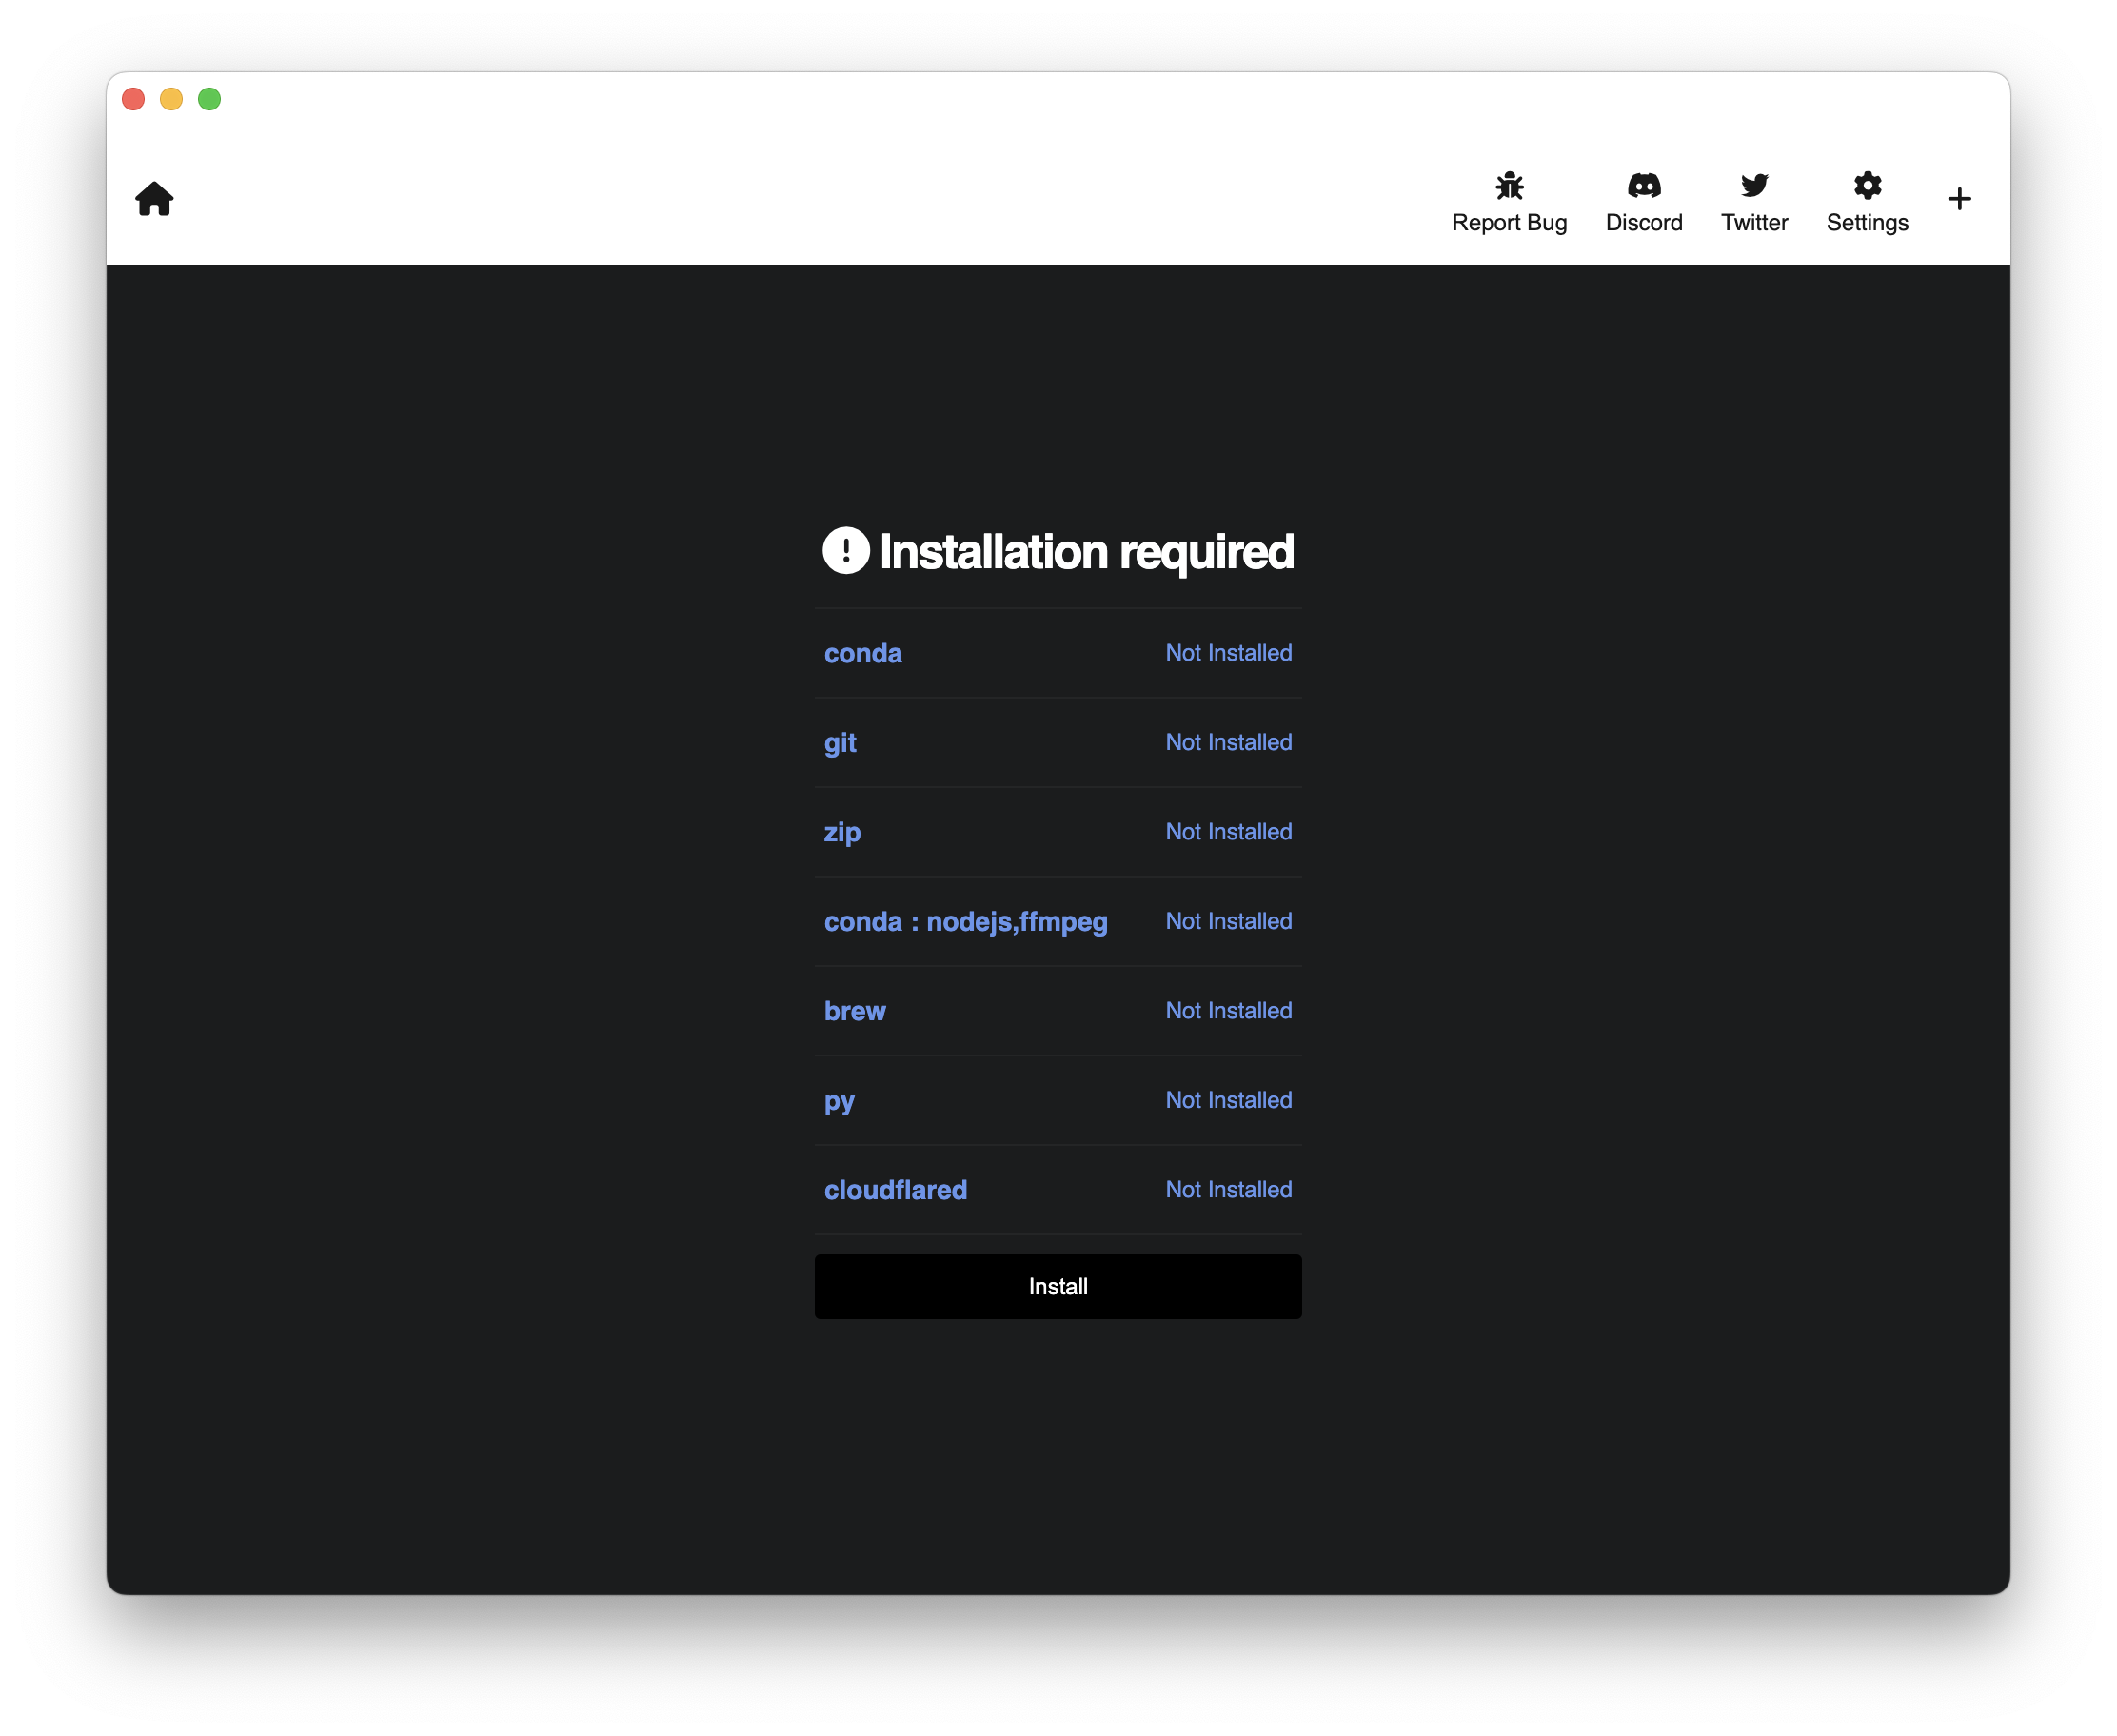Click the green fullscreen window button

click(x=209, y=99)
